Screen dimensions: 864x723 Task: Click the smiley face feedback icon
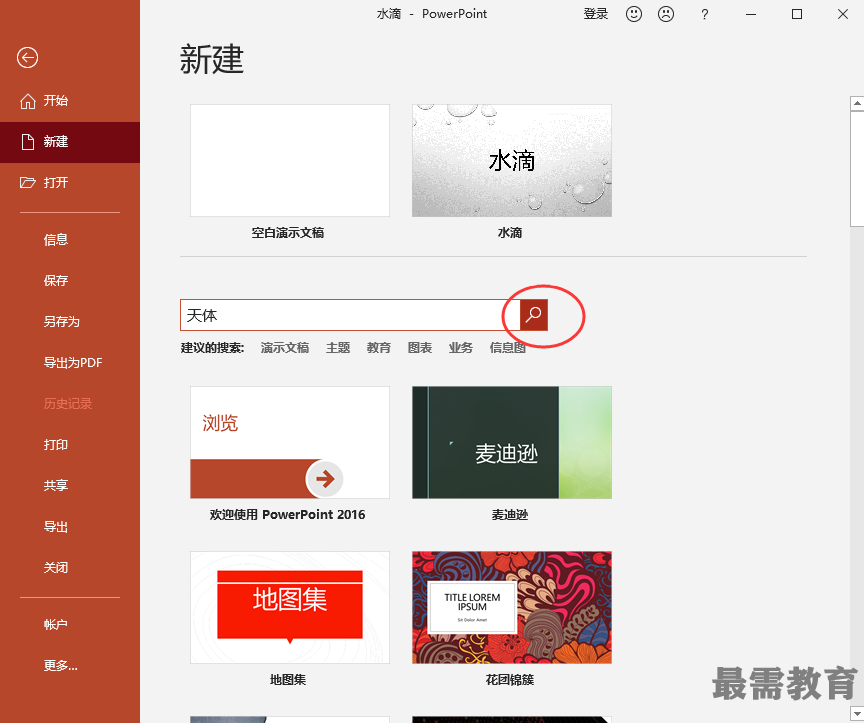[634, 14]
